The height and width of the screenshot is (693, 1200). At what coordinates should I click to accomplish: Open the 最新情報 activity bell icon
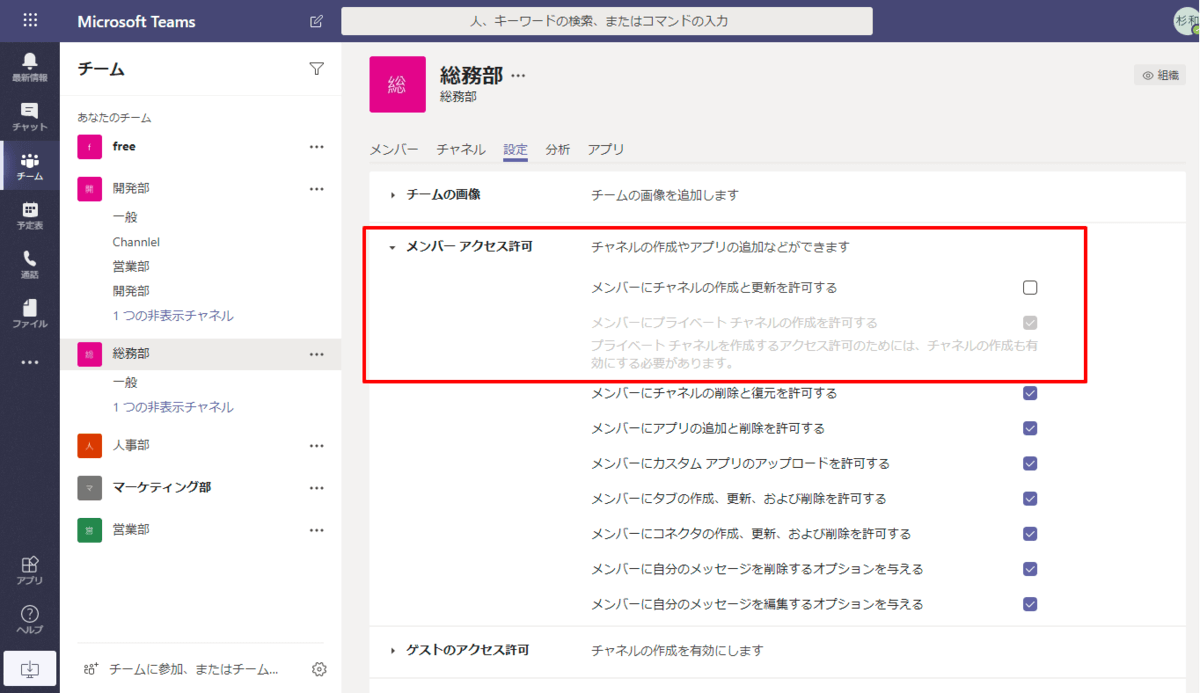point(29,66)
